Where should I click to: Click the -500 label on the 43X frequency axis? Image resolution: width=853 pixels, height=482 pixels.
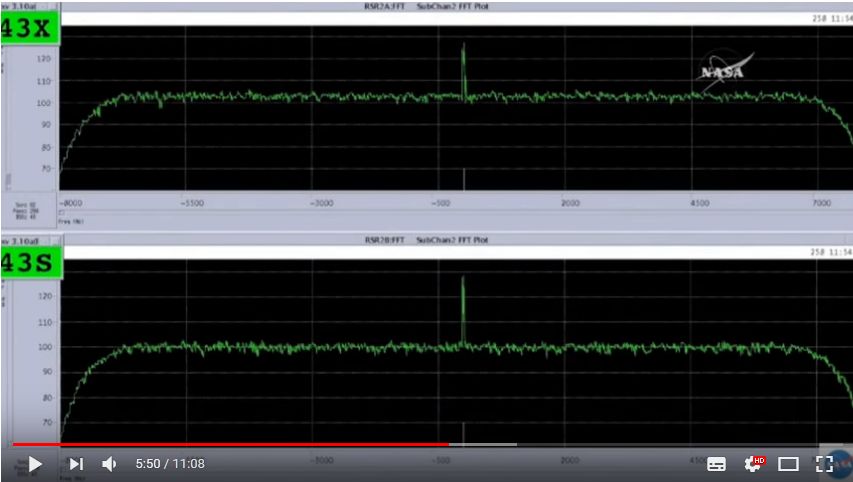pyautogui.click(x=441, y=203)
